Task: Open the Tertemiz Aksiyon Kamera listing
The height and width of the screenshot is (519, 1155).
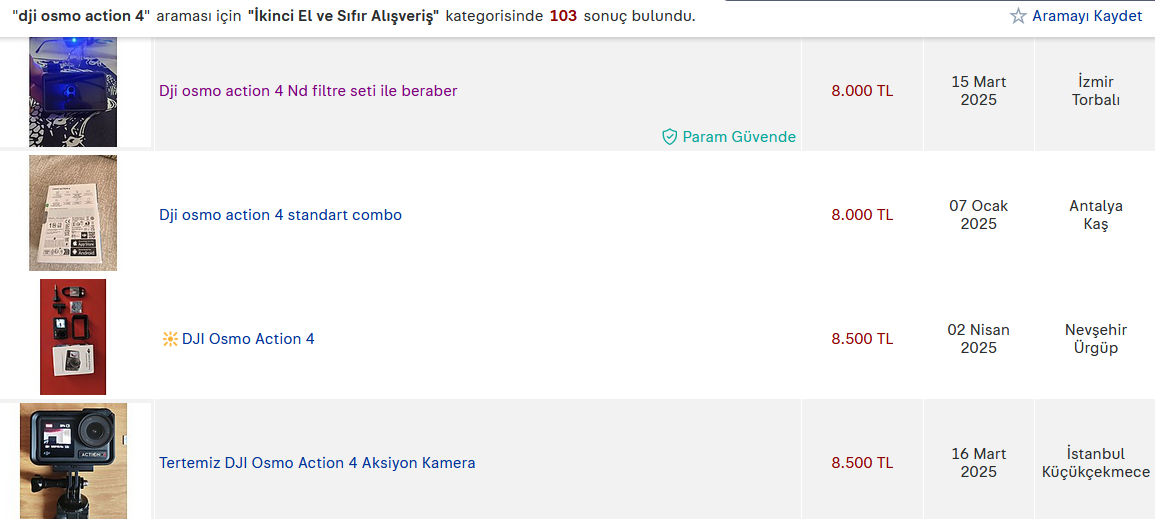Action: point(317,463)
